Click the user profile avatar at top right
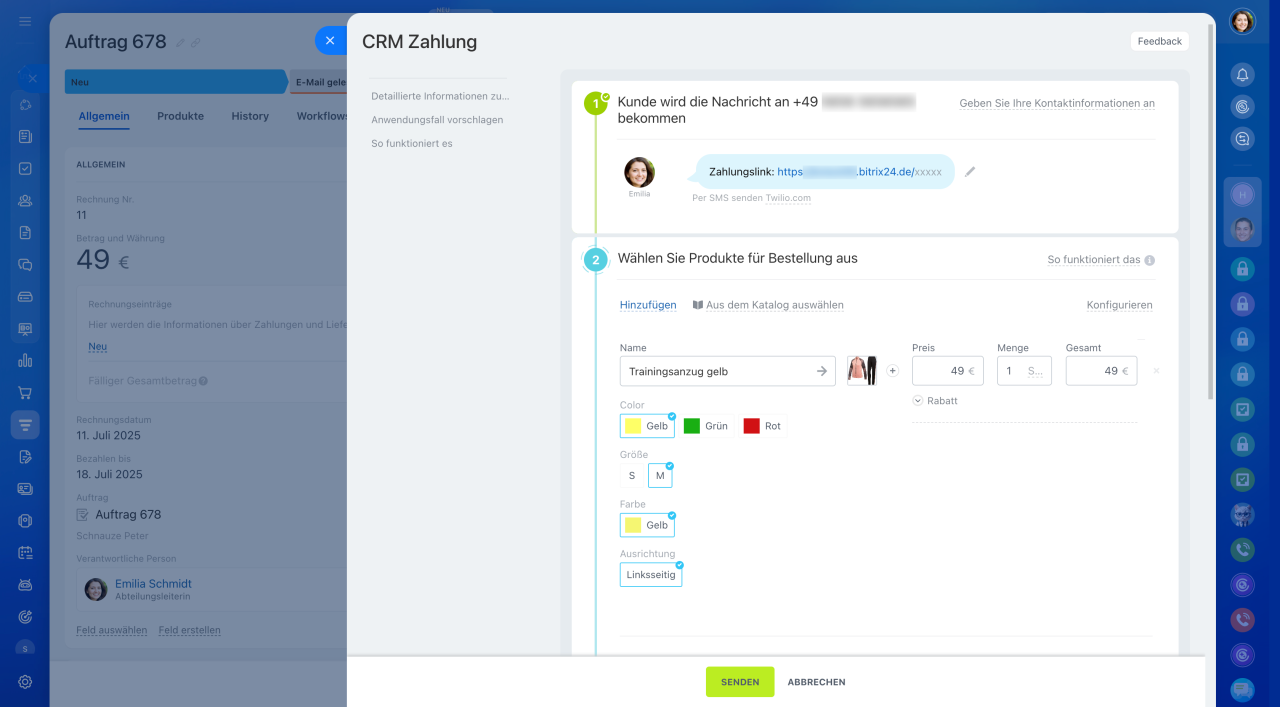Screen dimensions: 1280x707 coord(1242,21)
